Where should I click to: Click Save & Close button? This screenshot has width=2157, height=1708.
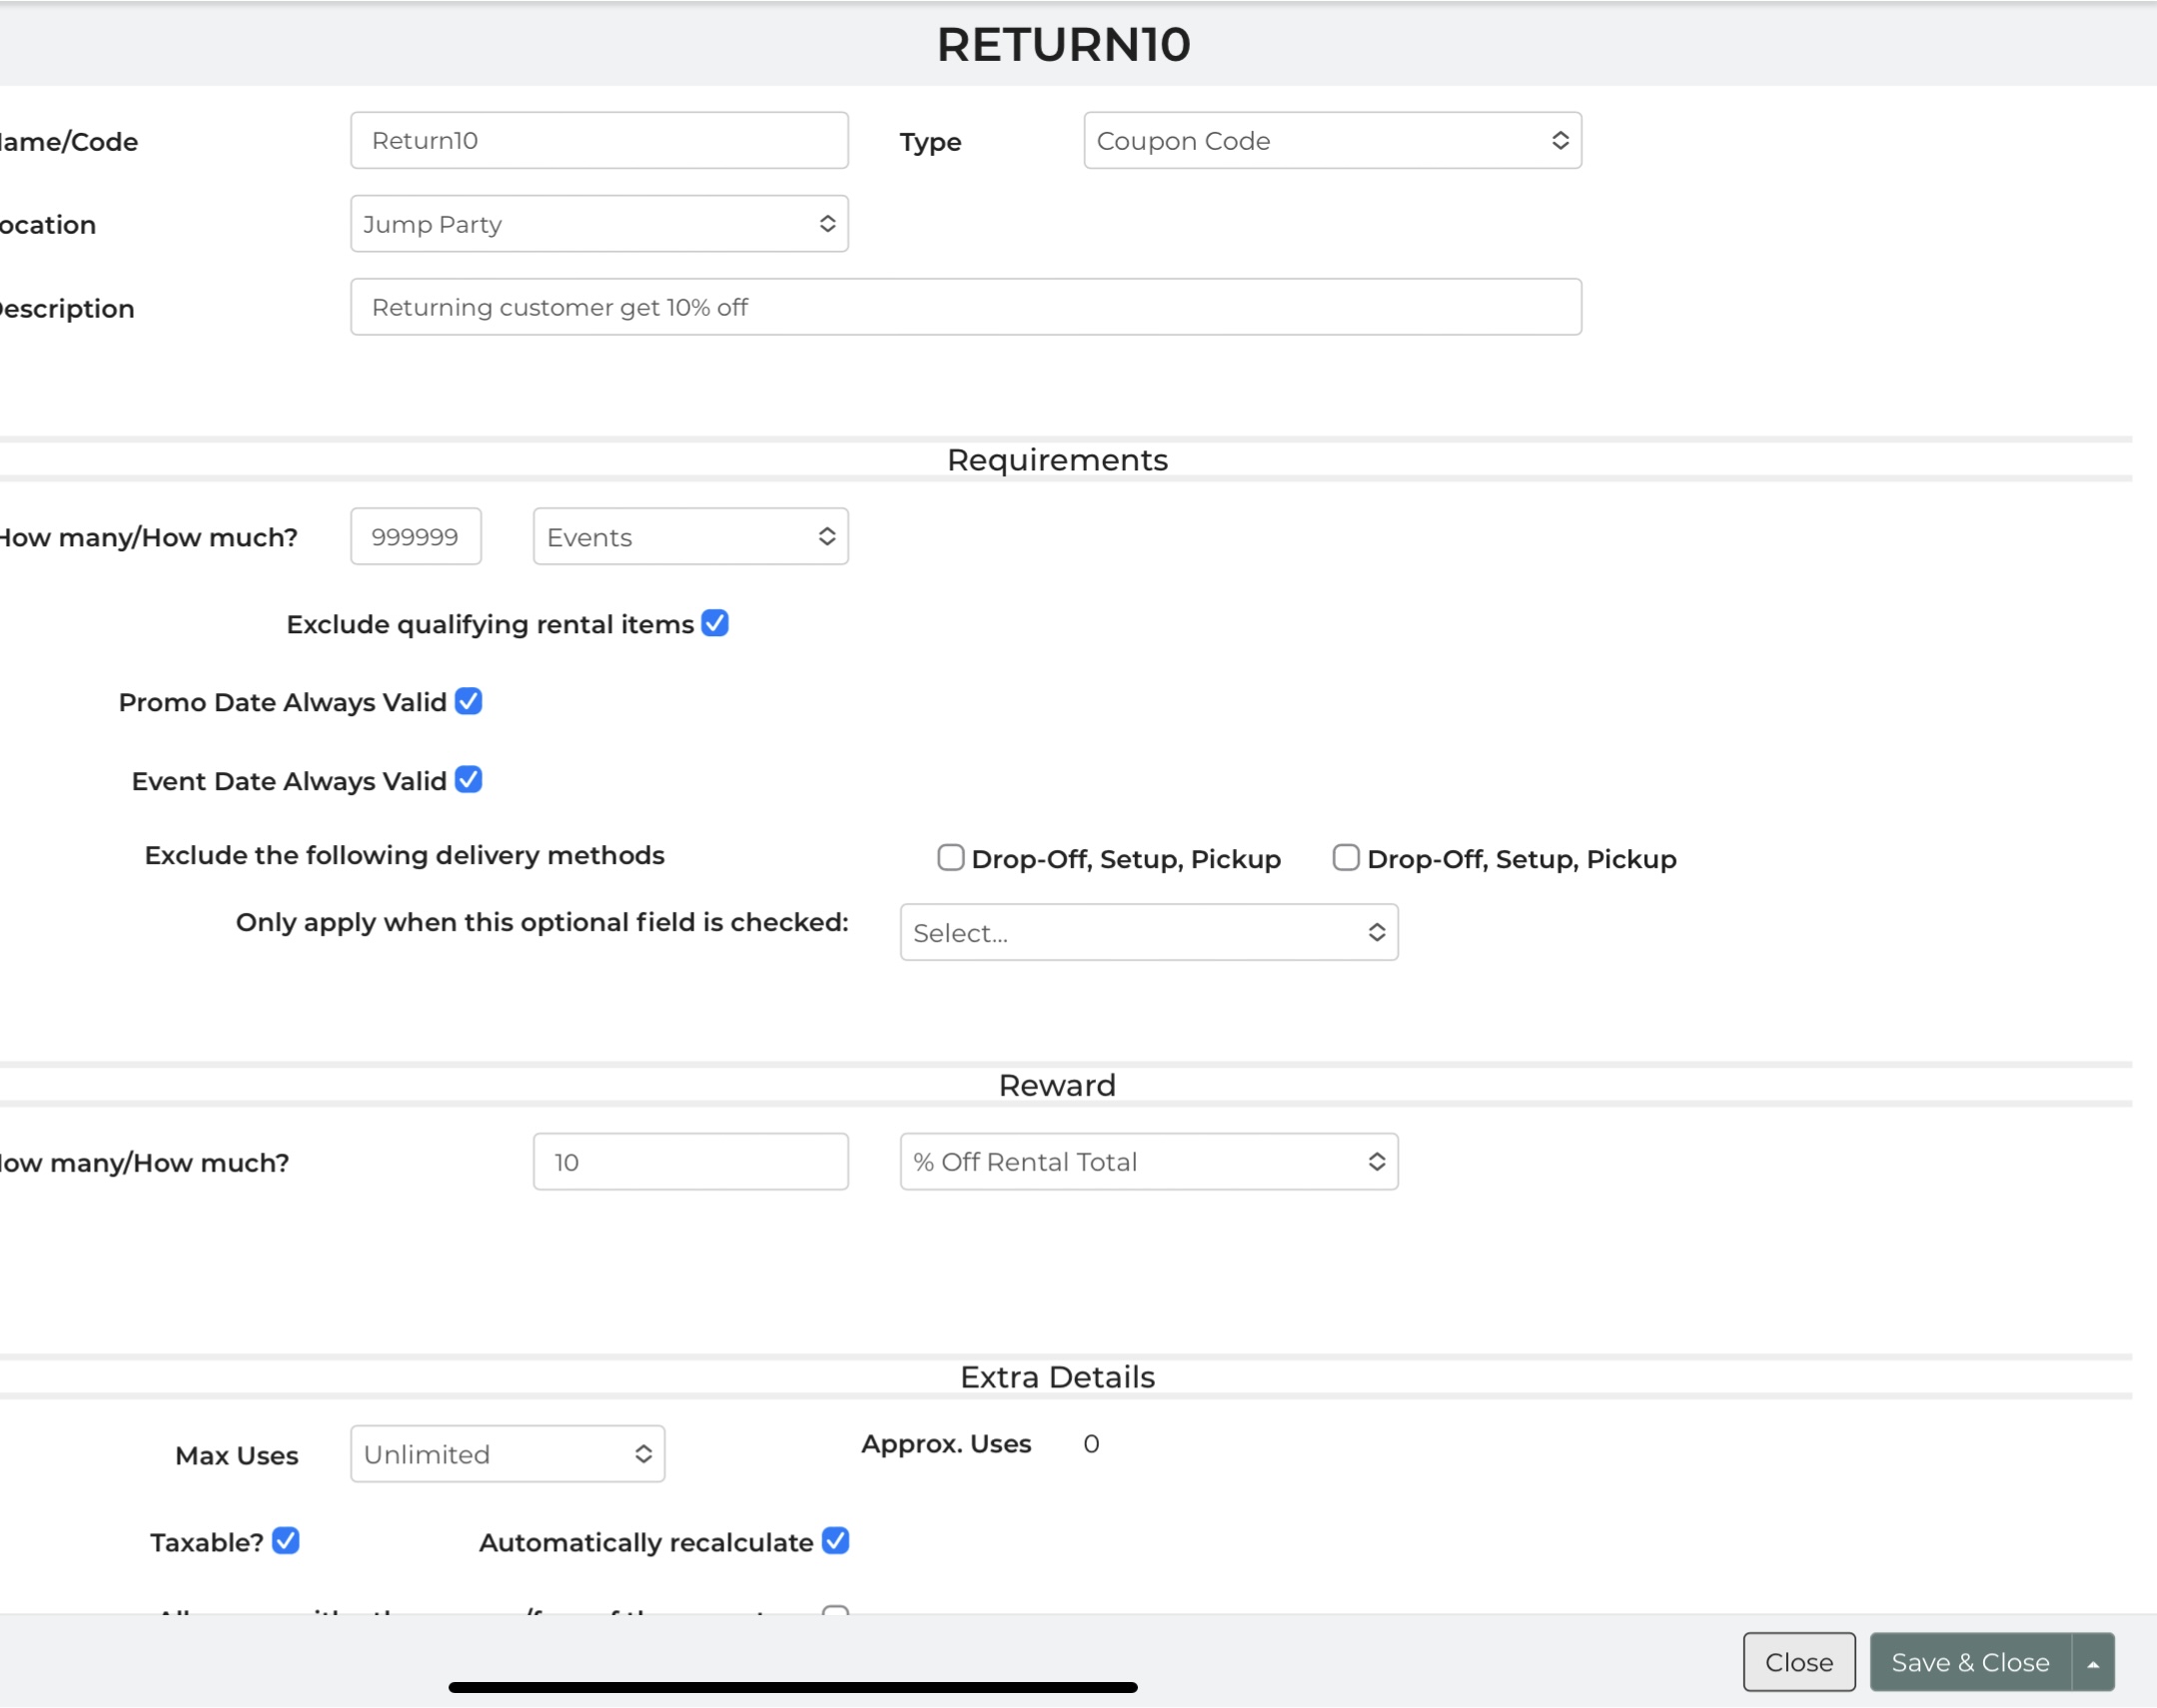click(x=1969, y=1662)
